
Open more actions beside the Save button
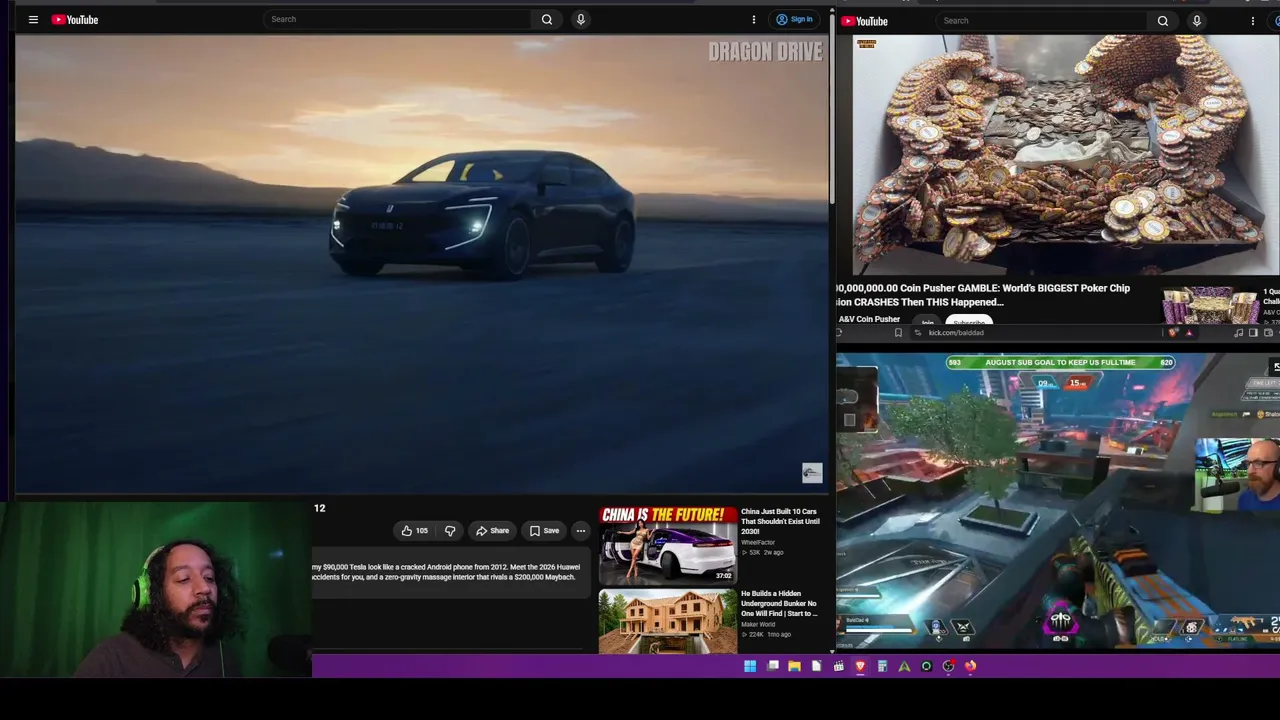(581, 531)
